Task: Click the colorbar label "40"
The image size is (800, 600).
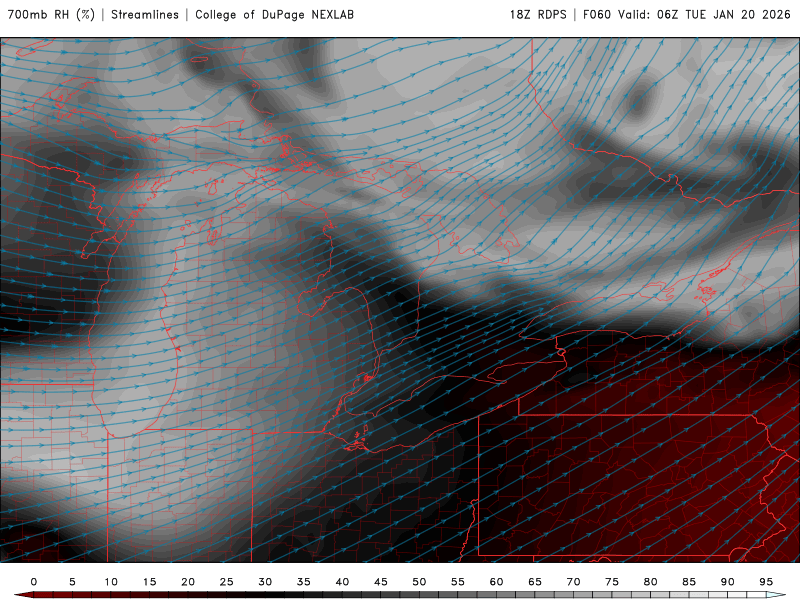Action: point(342,582)
